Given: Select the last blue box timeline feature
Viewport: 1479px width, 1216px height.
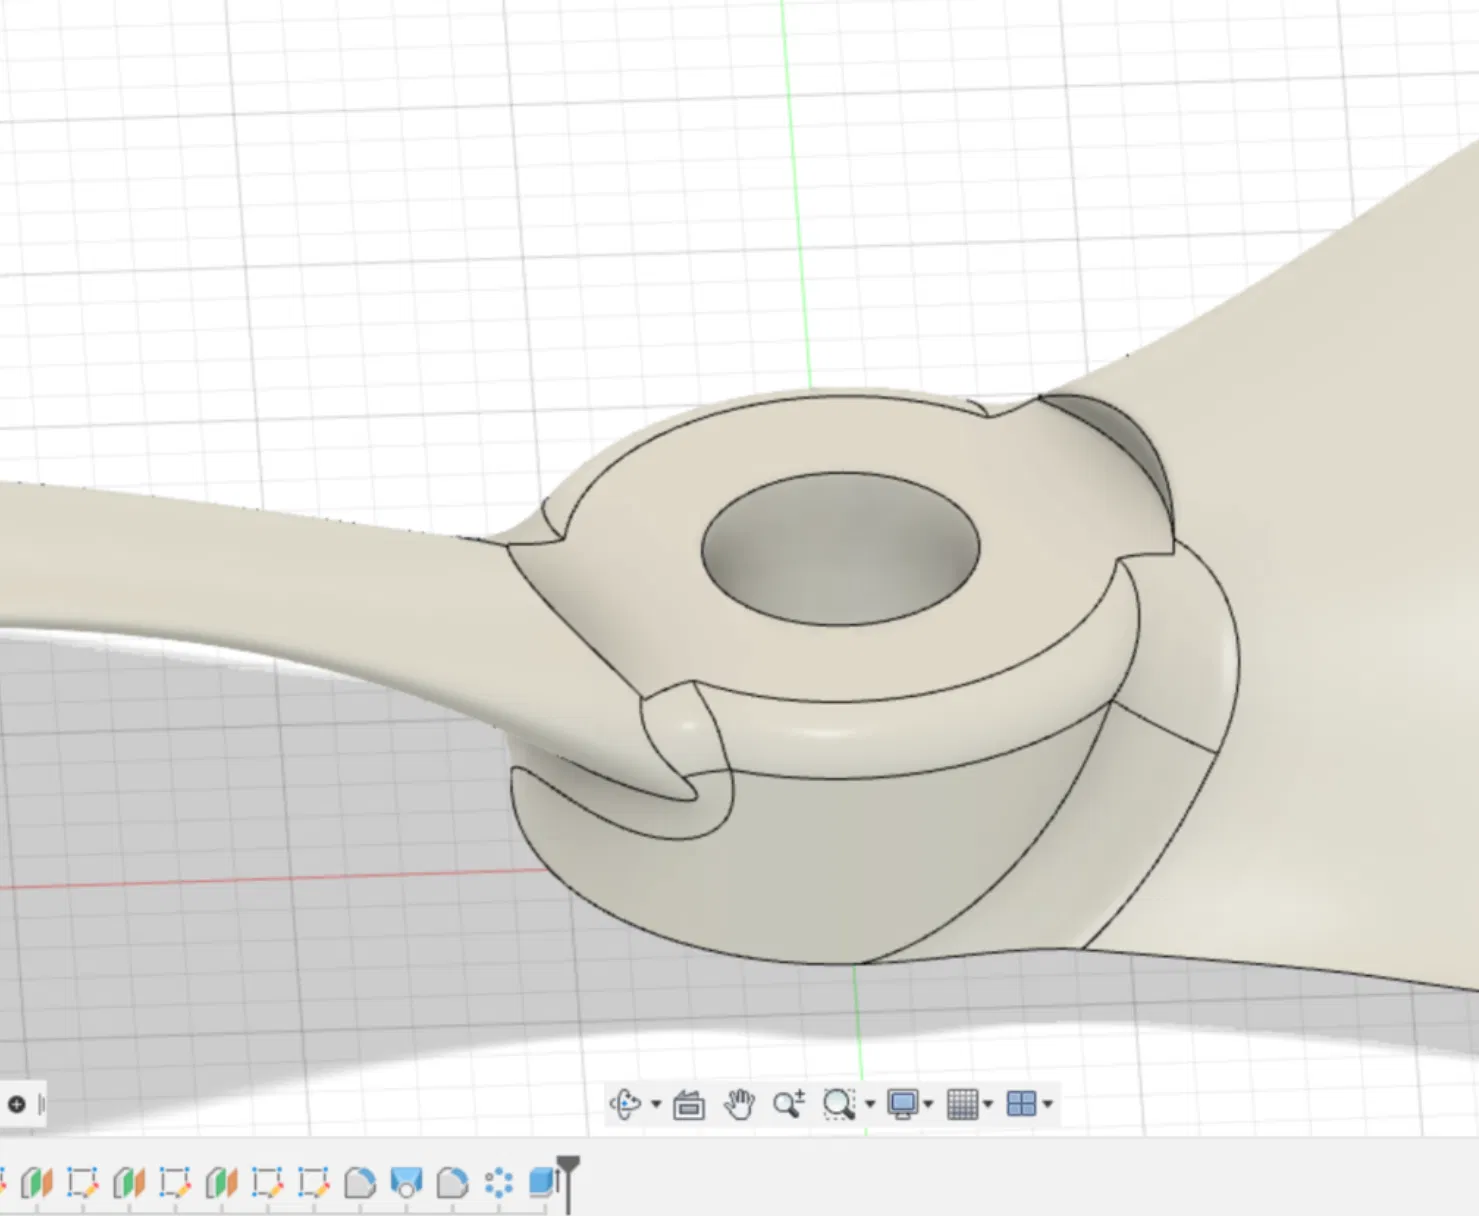Looking at the screenshot, I should pyautogui.click(x=543, y=1182).
